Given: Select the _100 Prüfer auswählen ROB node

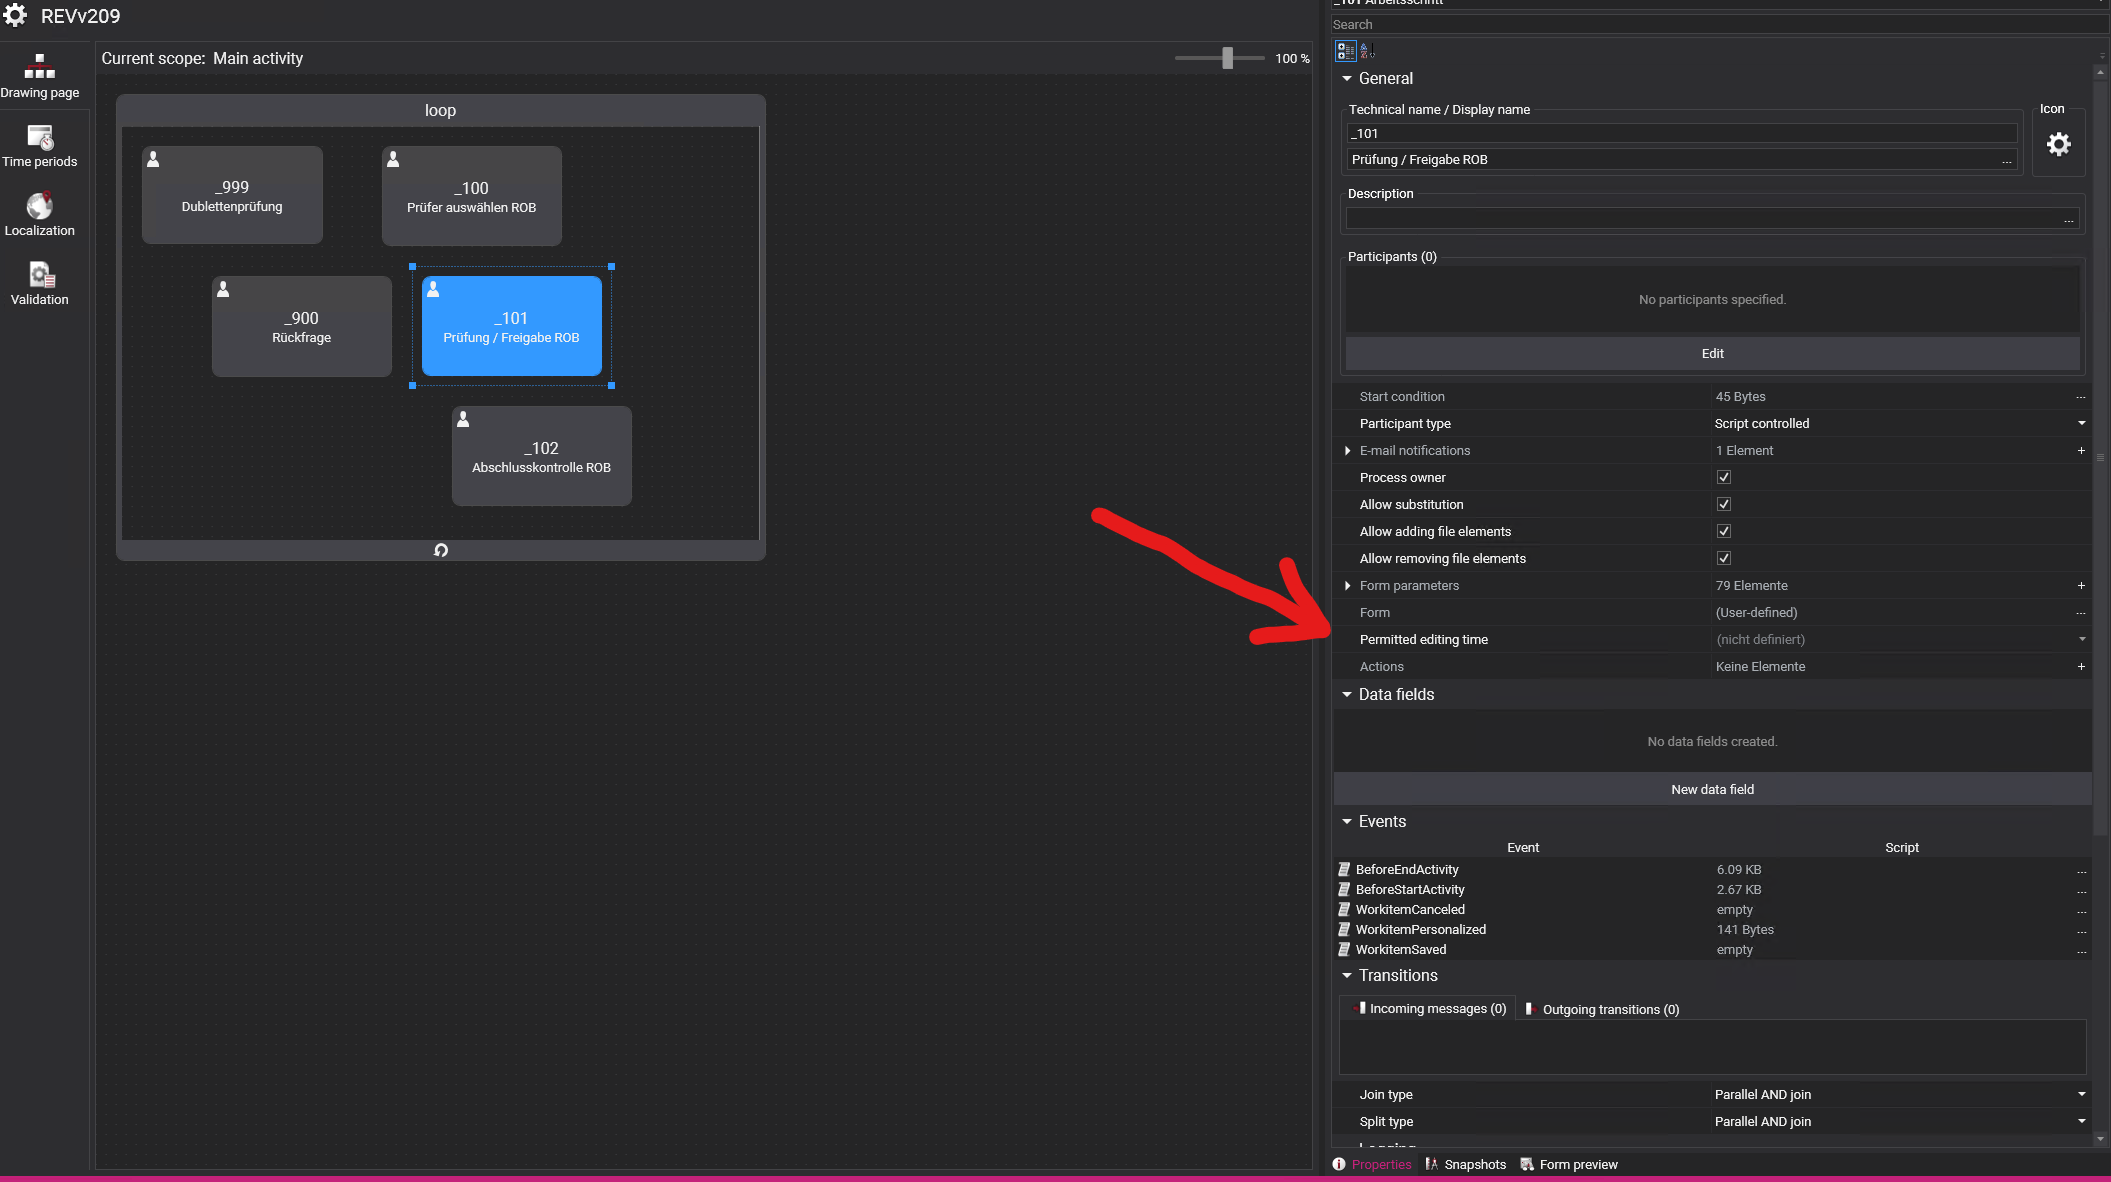Looking at the screenshot, I should tap(472, 195).
